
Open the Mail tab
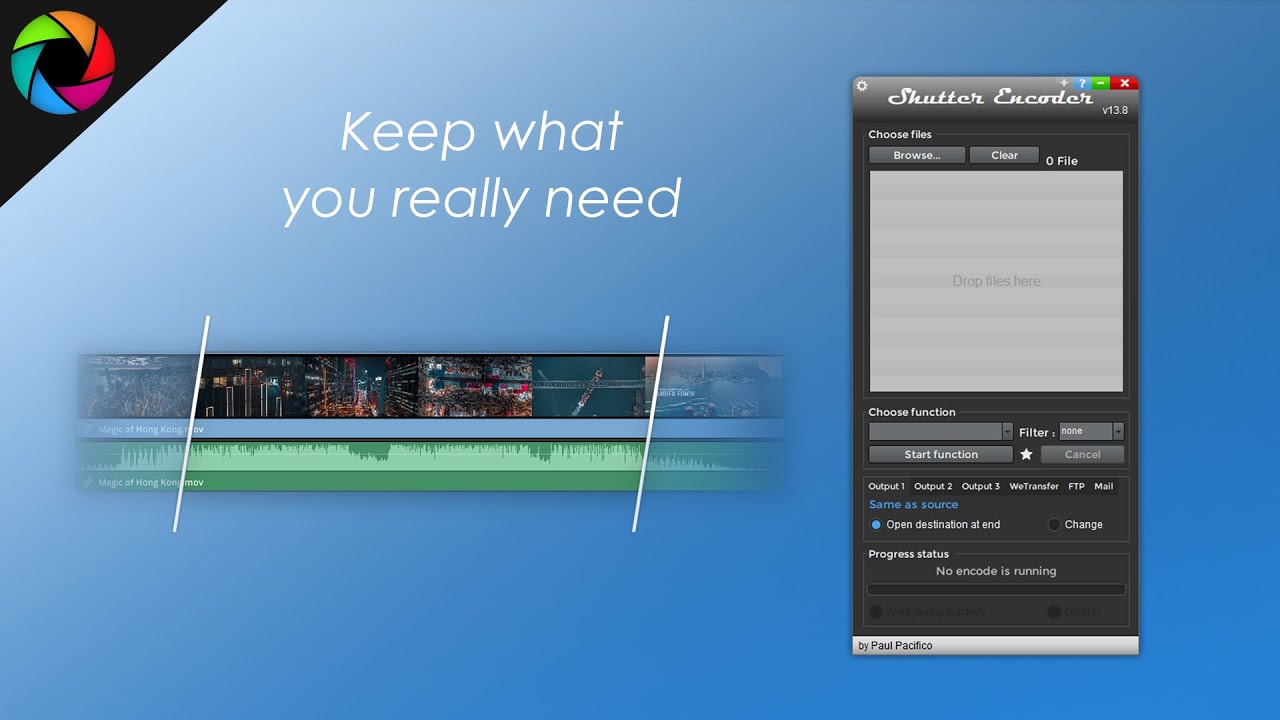click(1103, 486)
